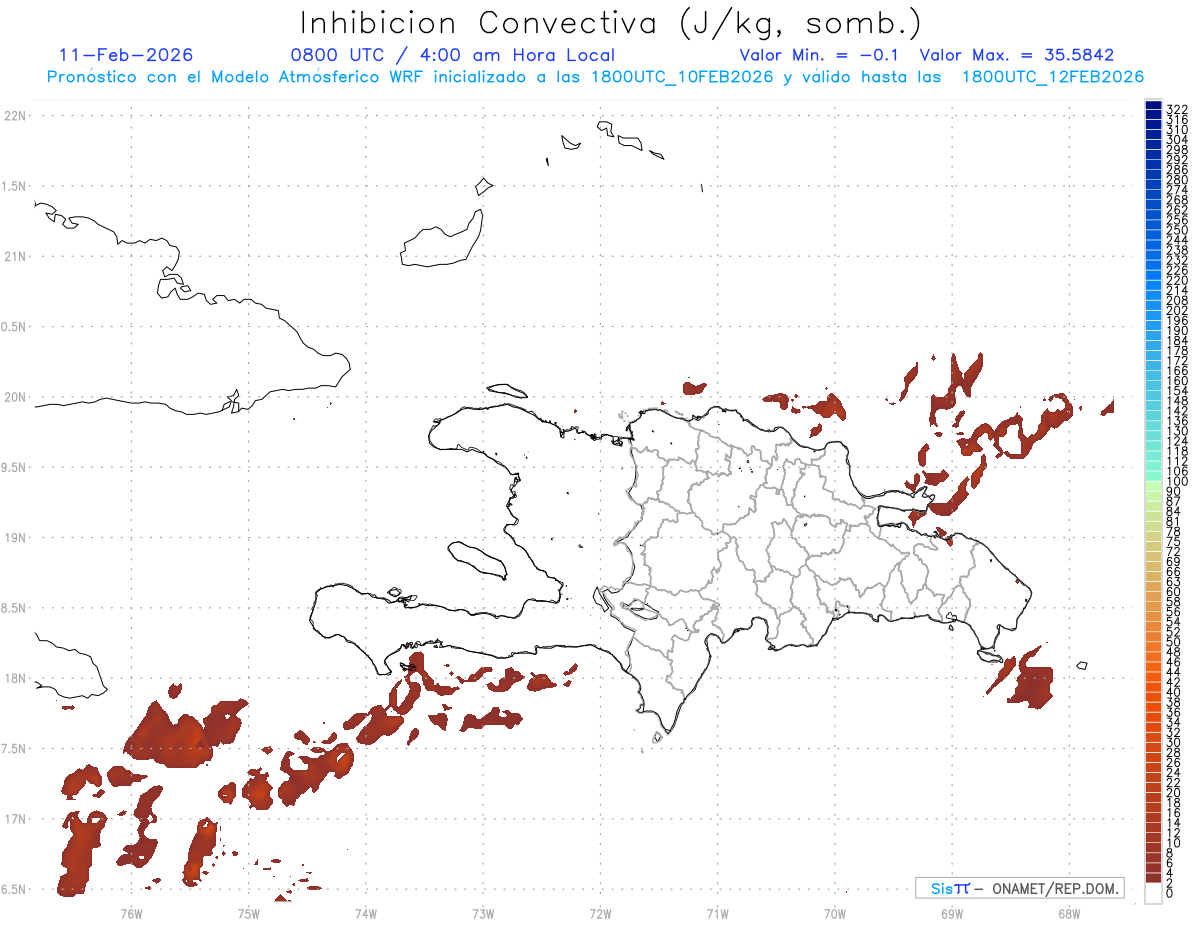Click the 73W longitude label
The width and height of the screenshot is (1200, 927).
click(483, 913)
